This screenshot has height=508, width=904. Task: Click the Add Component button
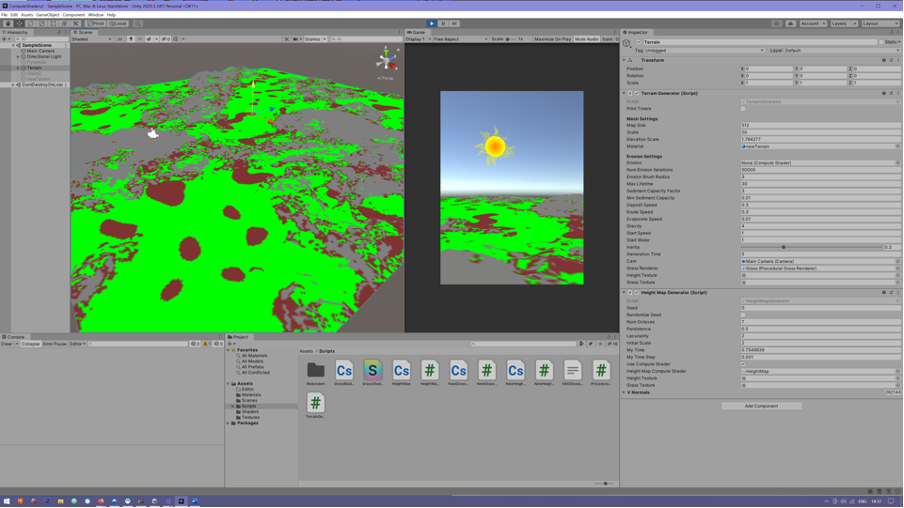click(x=761, y=406)
